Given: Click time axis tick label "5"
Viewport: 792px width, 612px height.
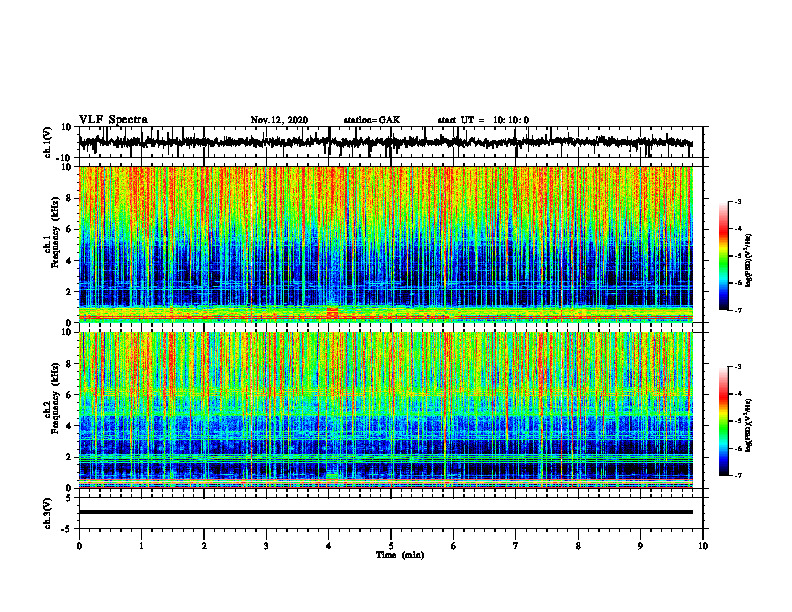Looking at the screenshot, I should (x=391, y=546).
